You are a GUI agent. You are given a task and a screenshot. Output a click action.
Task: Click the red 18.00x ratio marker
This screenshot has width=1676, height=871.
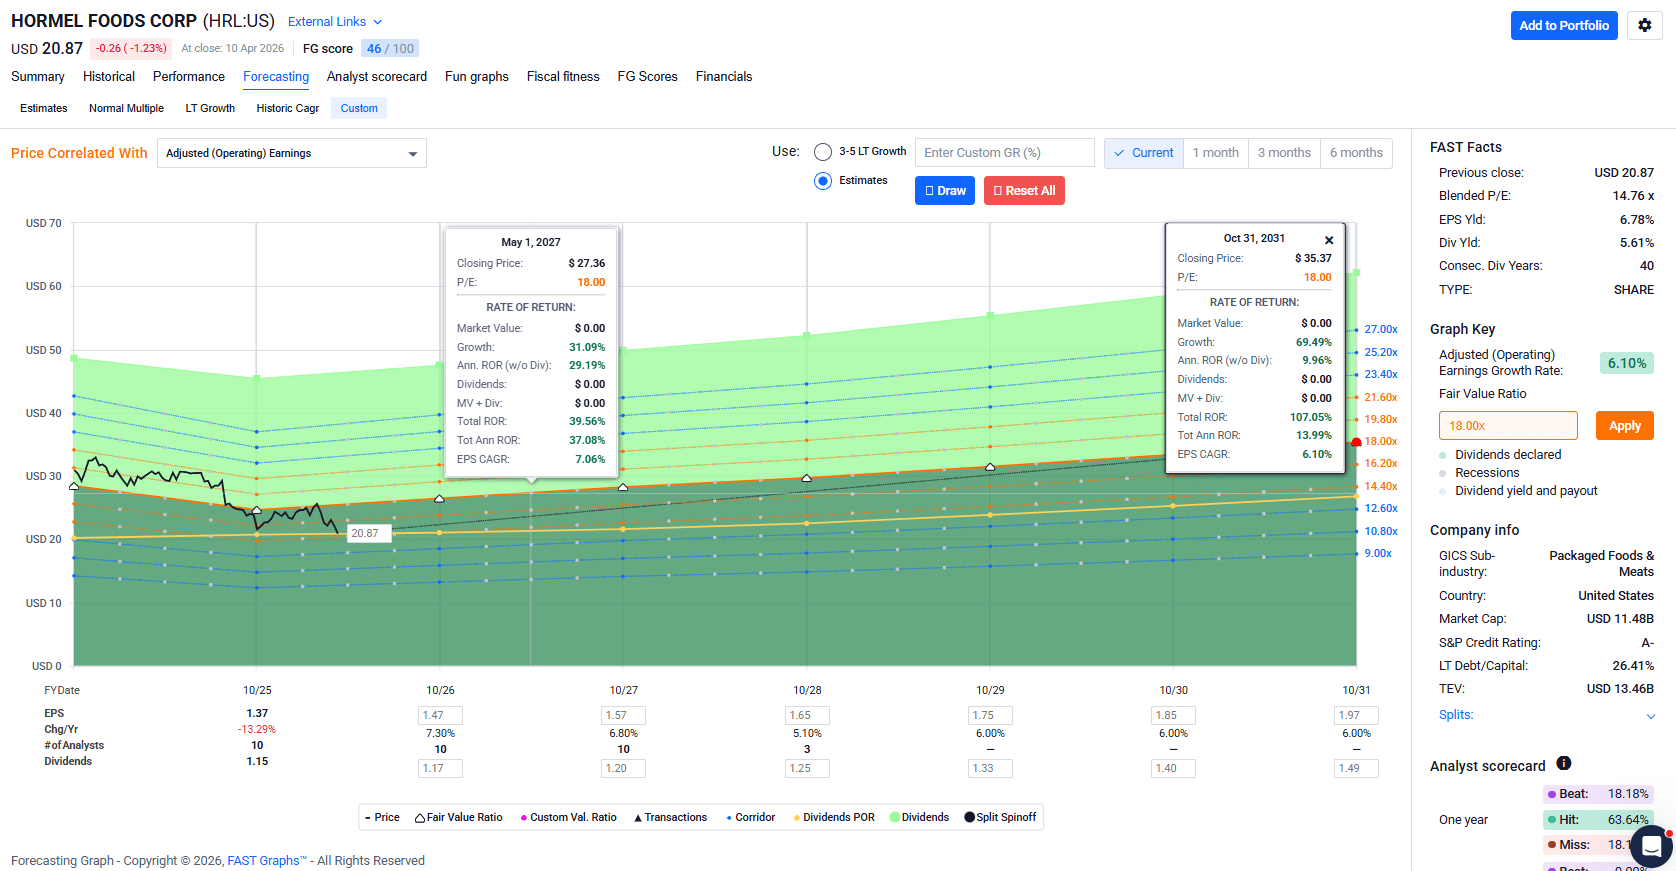coord(1357,442)
